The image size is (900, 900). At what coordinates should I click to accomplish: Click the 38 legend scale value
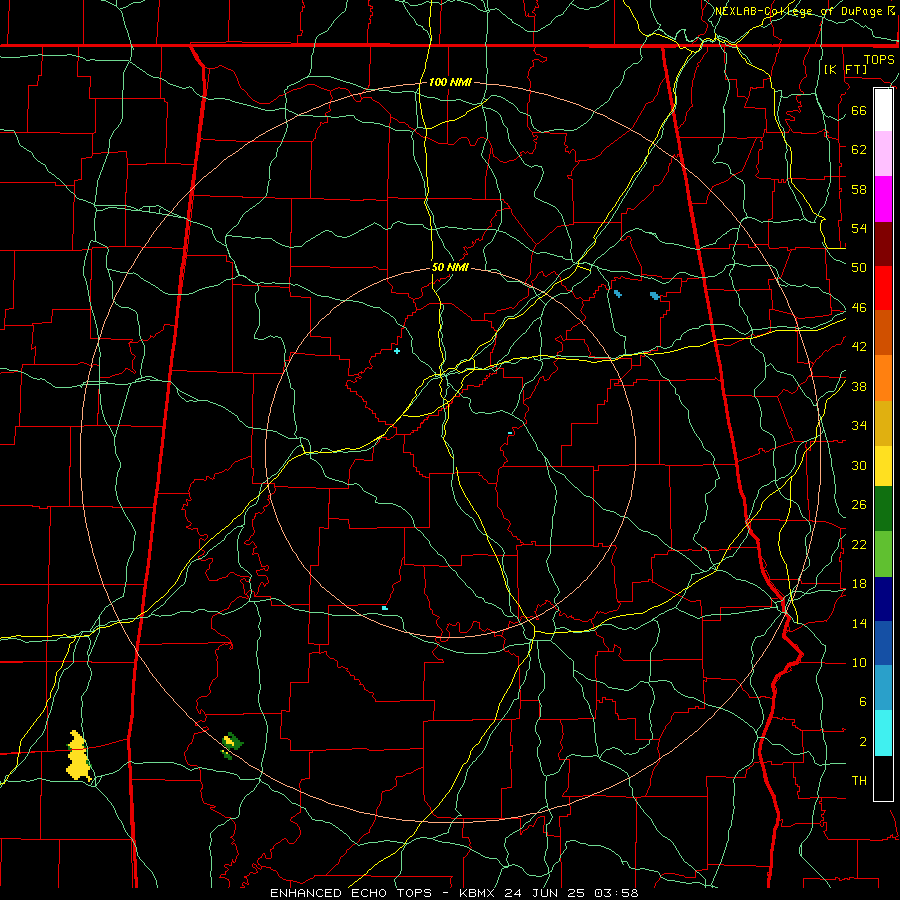tap(859, 386)
